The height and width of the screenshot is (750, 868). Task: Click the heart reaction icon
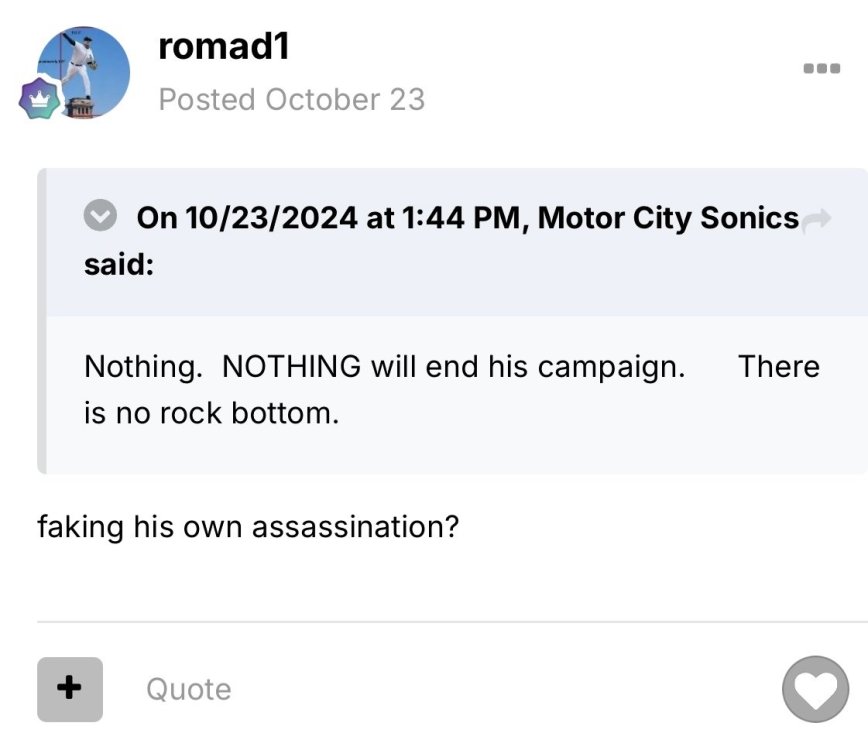click(815, 689)
